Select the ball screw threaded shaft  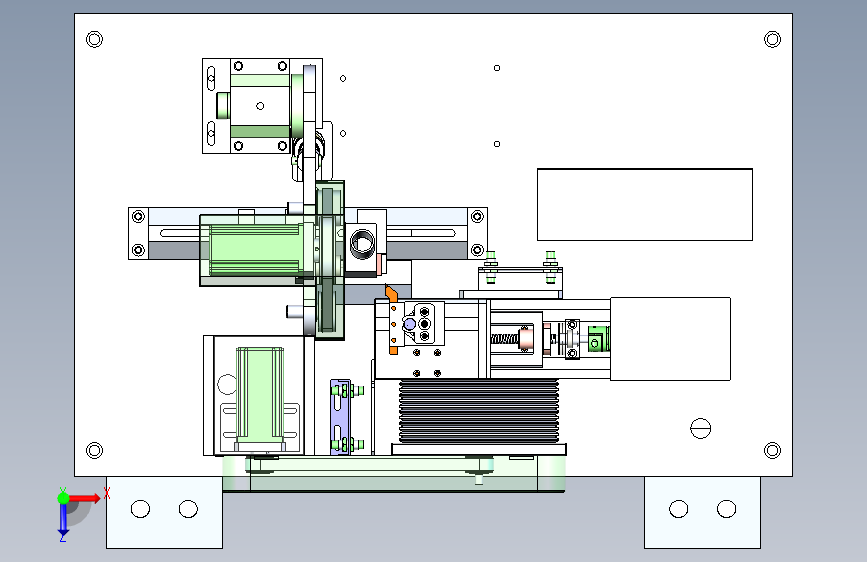pos(505,339)
